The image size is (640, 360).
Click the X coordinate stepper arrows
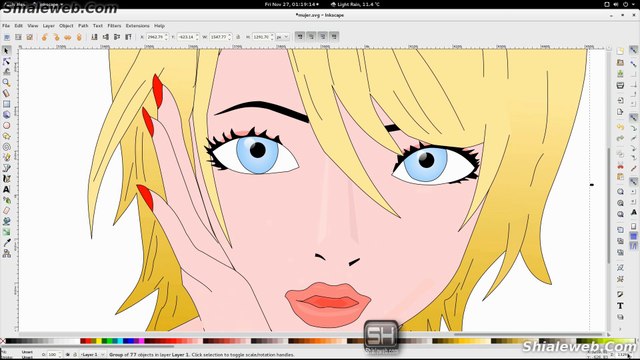(x=166, y=37)
